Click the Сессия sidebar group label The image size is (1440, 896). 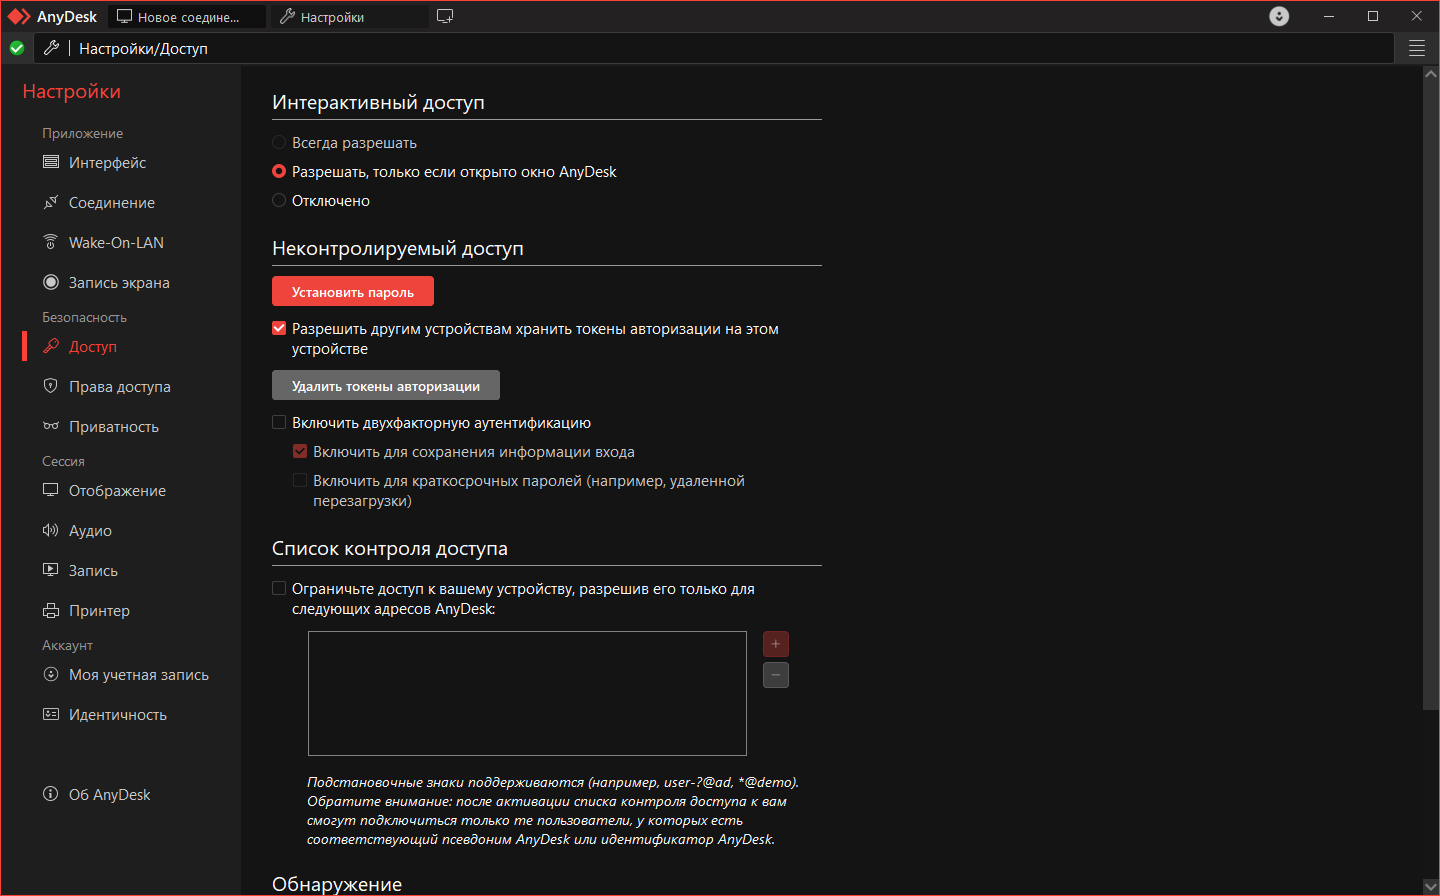point(63,461)
